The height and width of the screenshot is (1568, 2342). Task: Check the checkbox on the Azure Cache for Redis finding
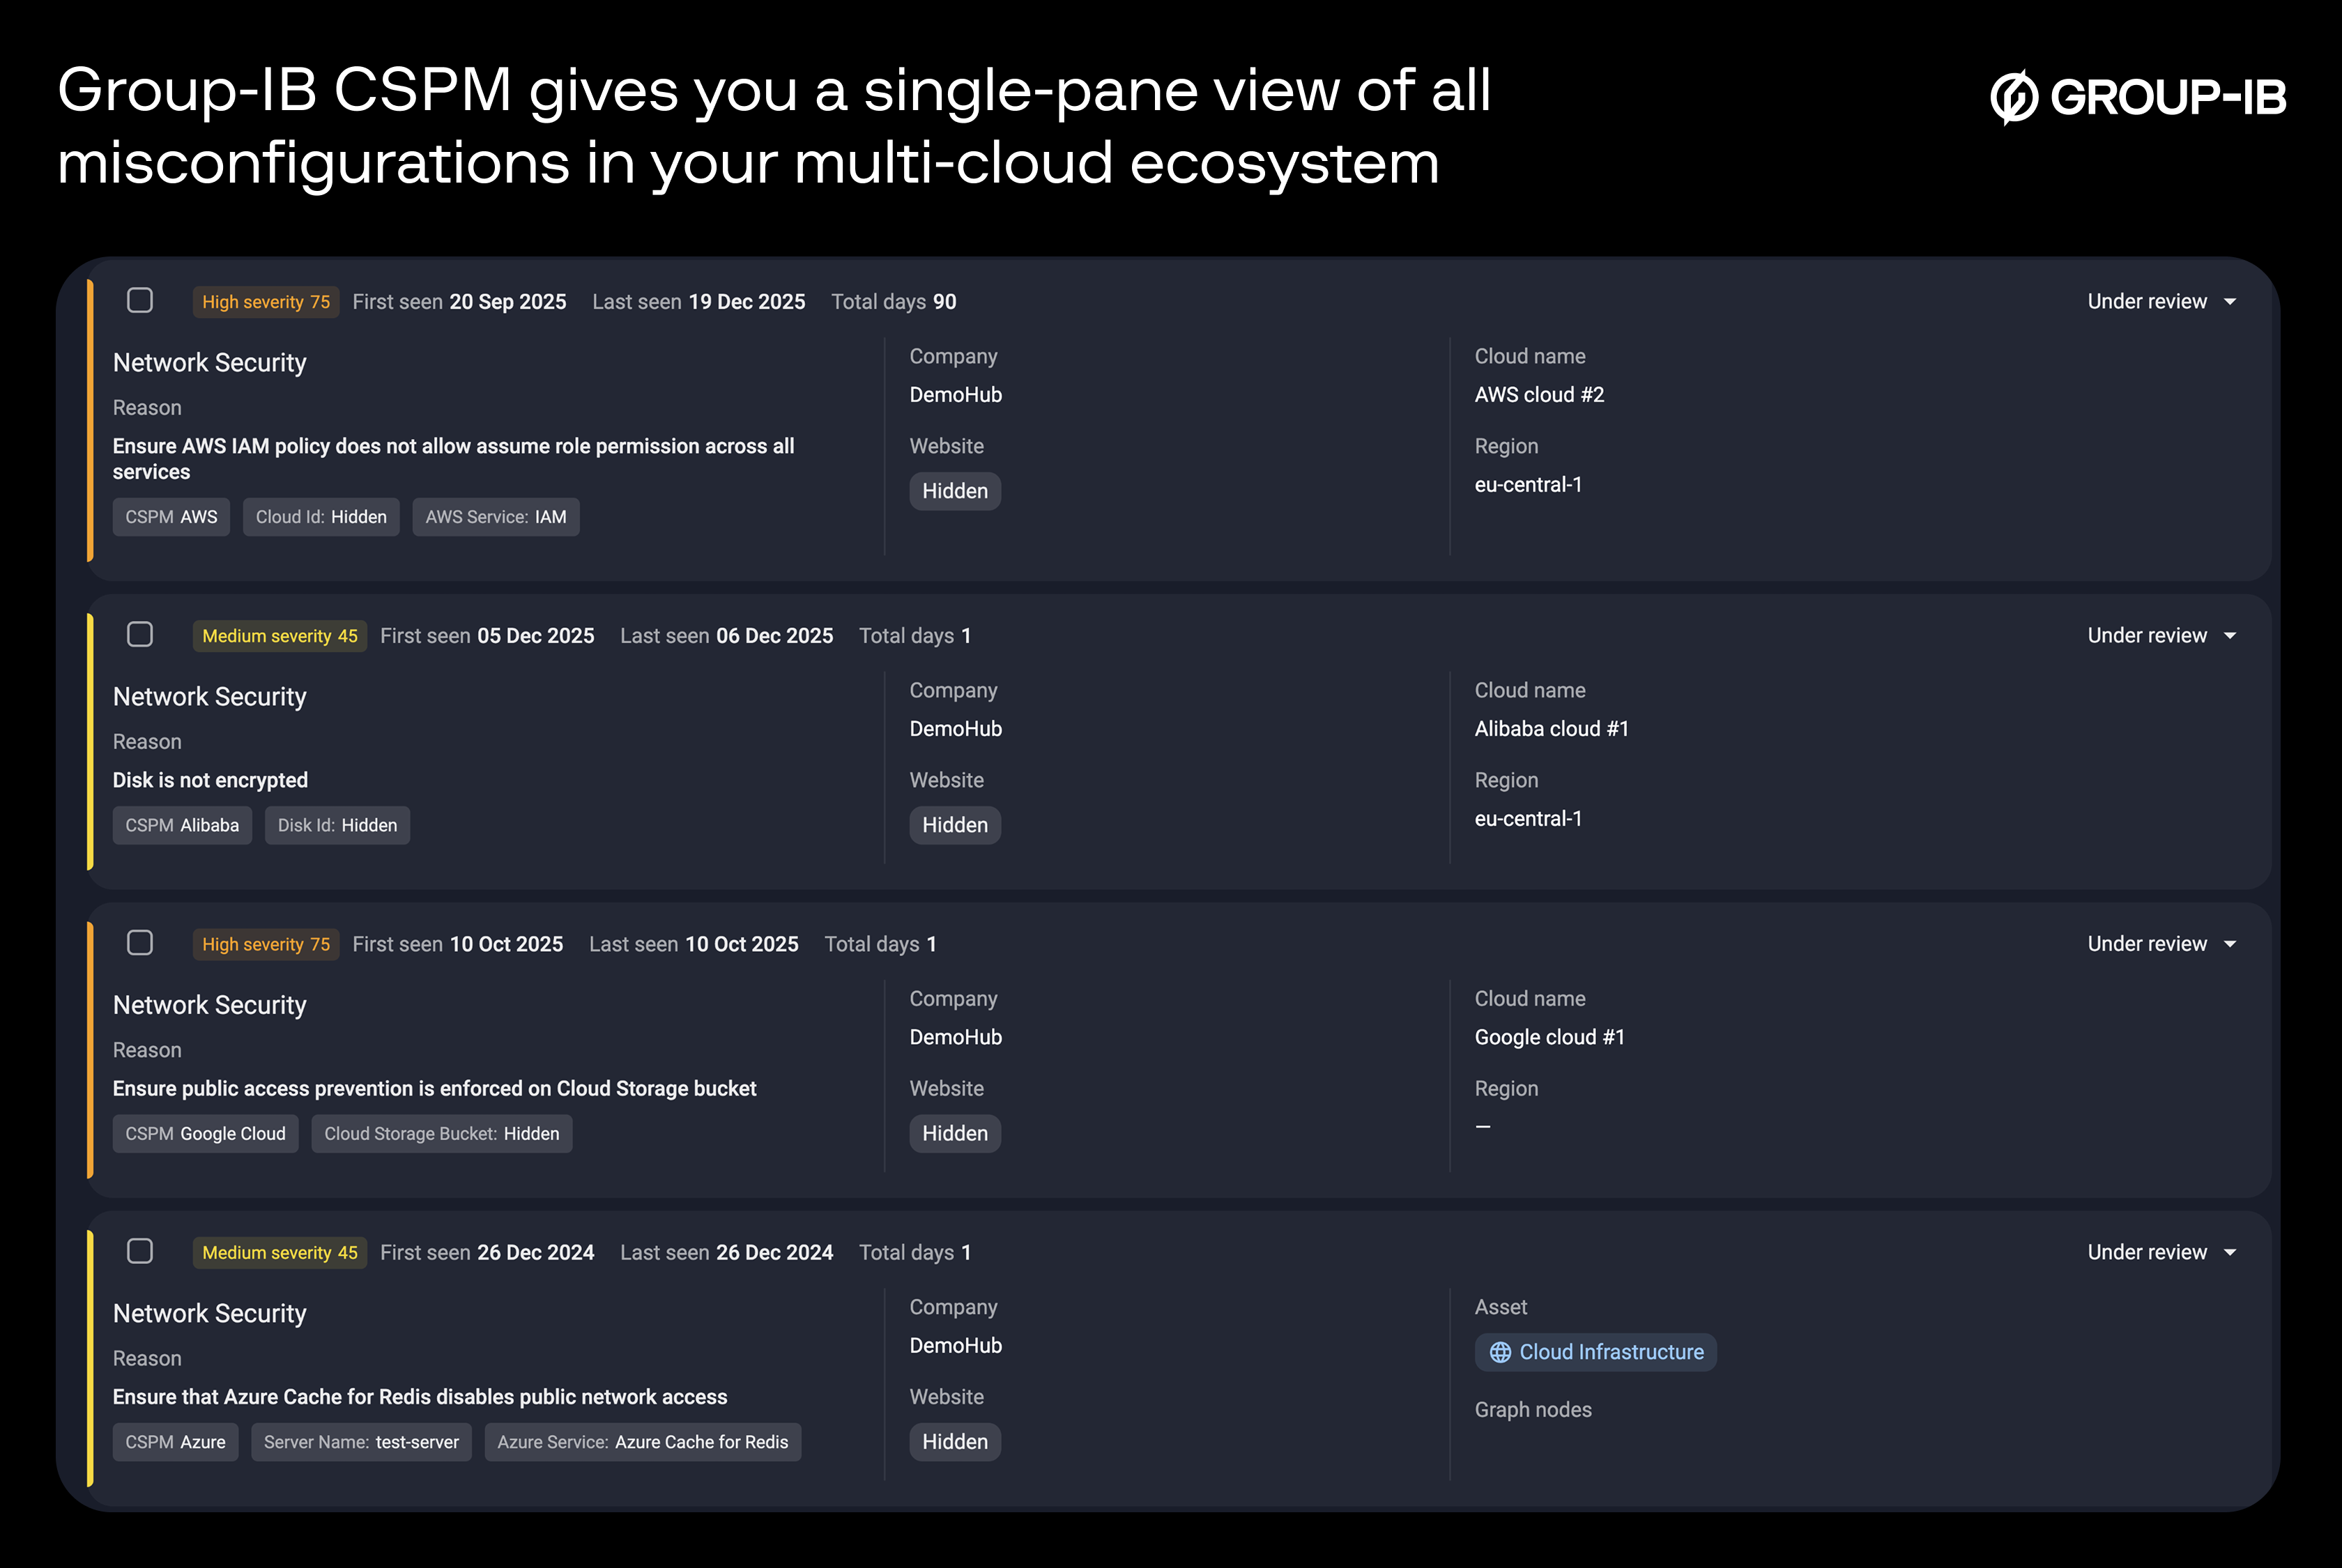(140, 1251)
